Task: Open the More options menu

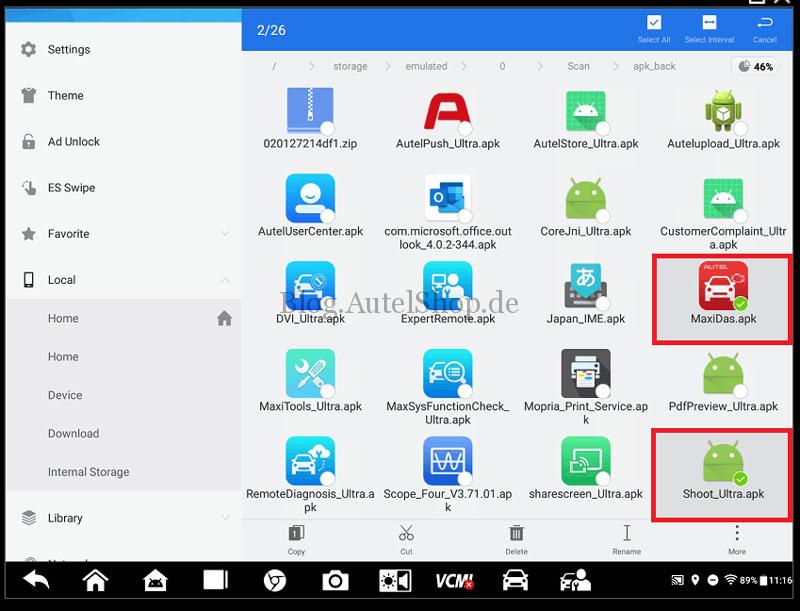Action: (x=737, y=534)
